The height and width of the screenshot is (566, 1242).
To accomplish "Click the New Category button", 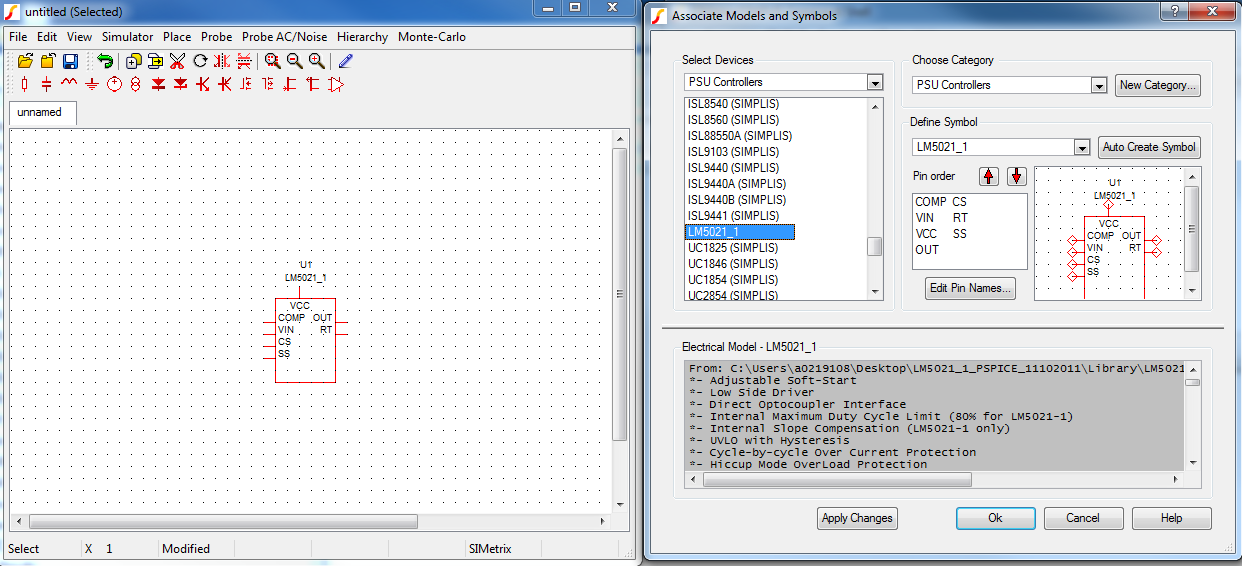I will coord(1157,85).
